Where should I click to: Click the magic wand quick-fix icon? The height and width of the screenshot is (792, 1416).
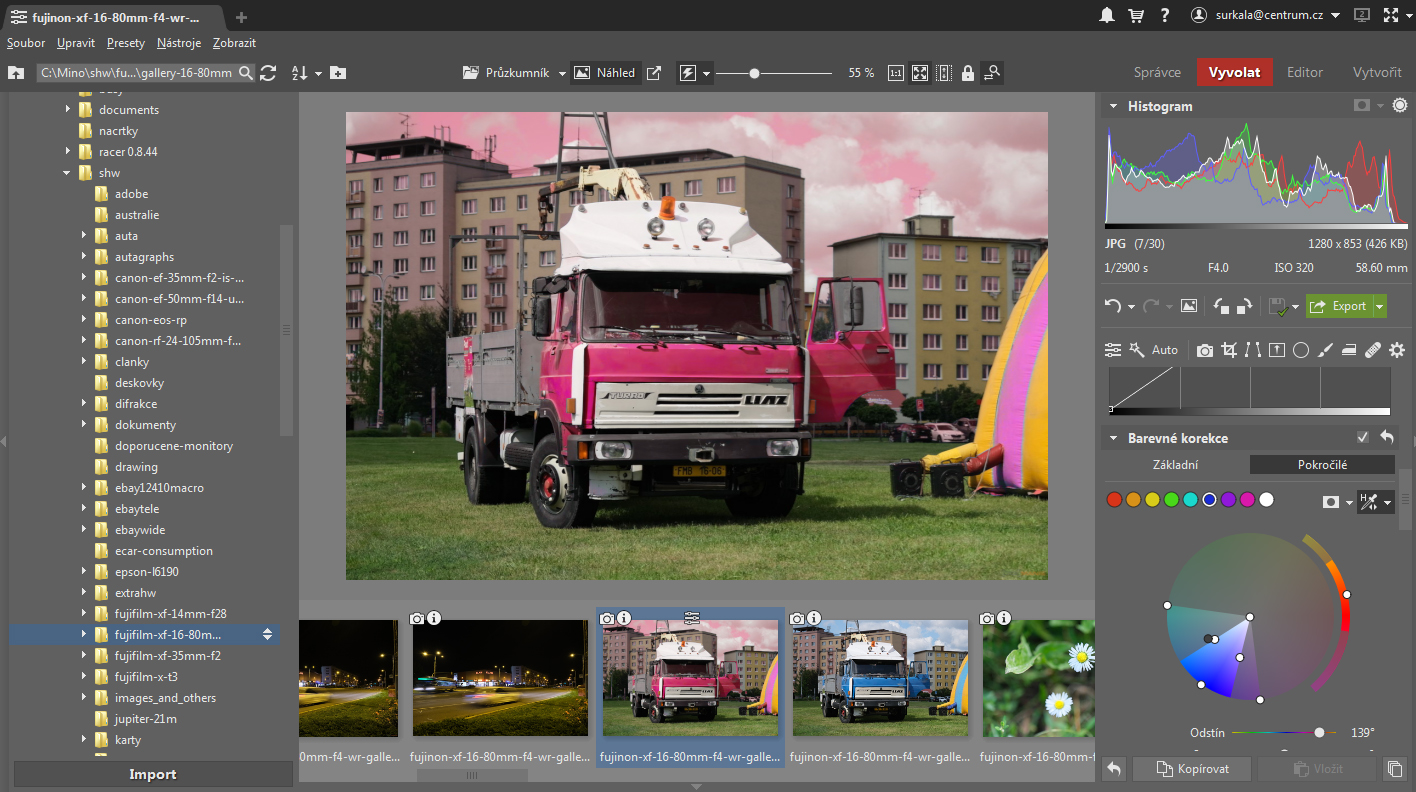(x=1137, y=350)
